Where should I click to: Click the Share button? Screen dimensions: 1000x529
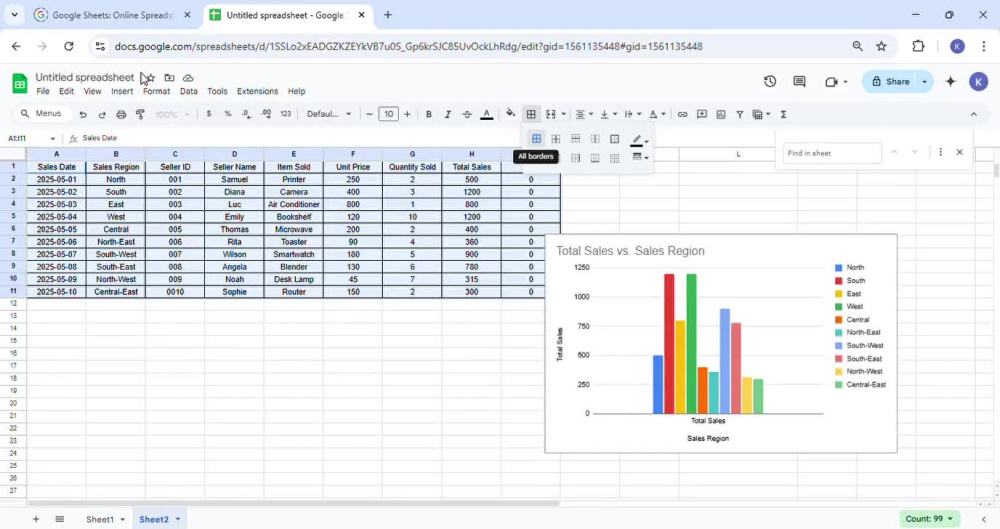click(891, 82)
